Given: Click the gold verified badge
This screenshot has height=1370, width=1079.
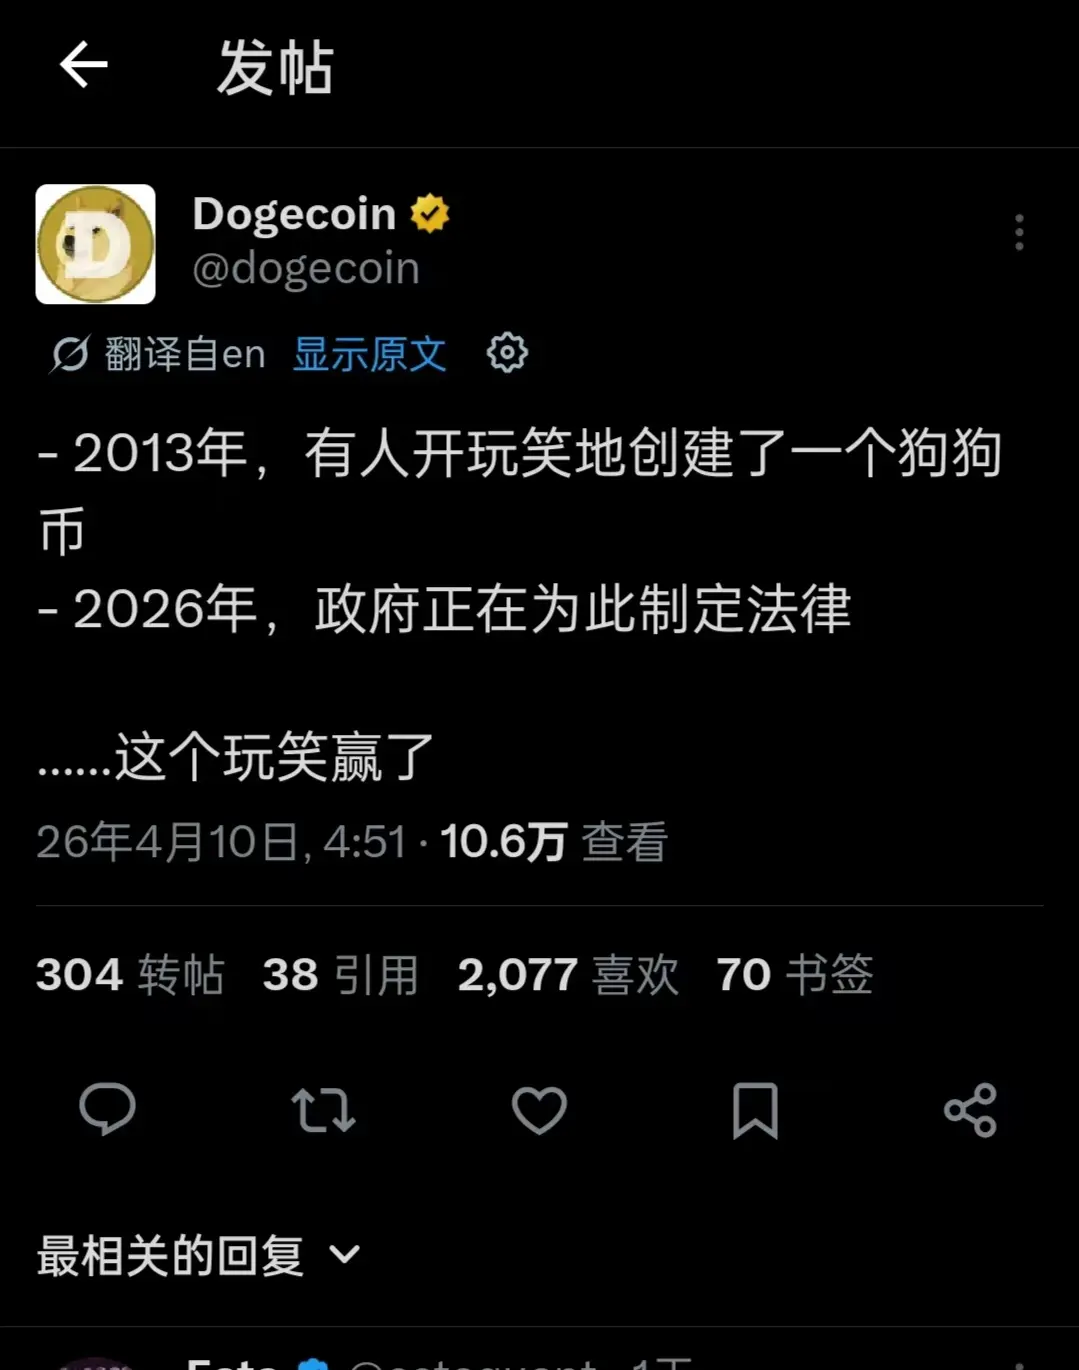Looking at the screenshot, I should [x=430, y=213].
